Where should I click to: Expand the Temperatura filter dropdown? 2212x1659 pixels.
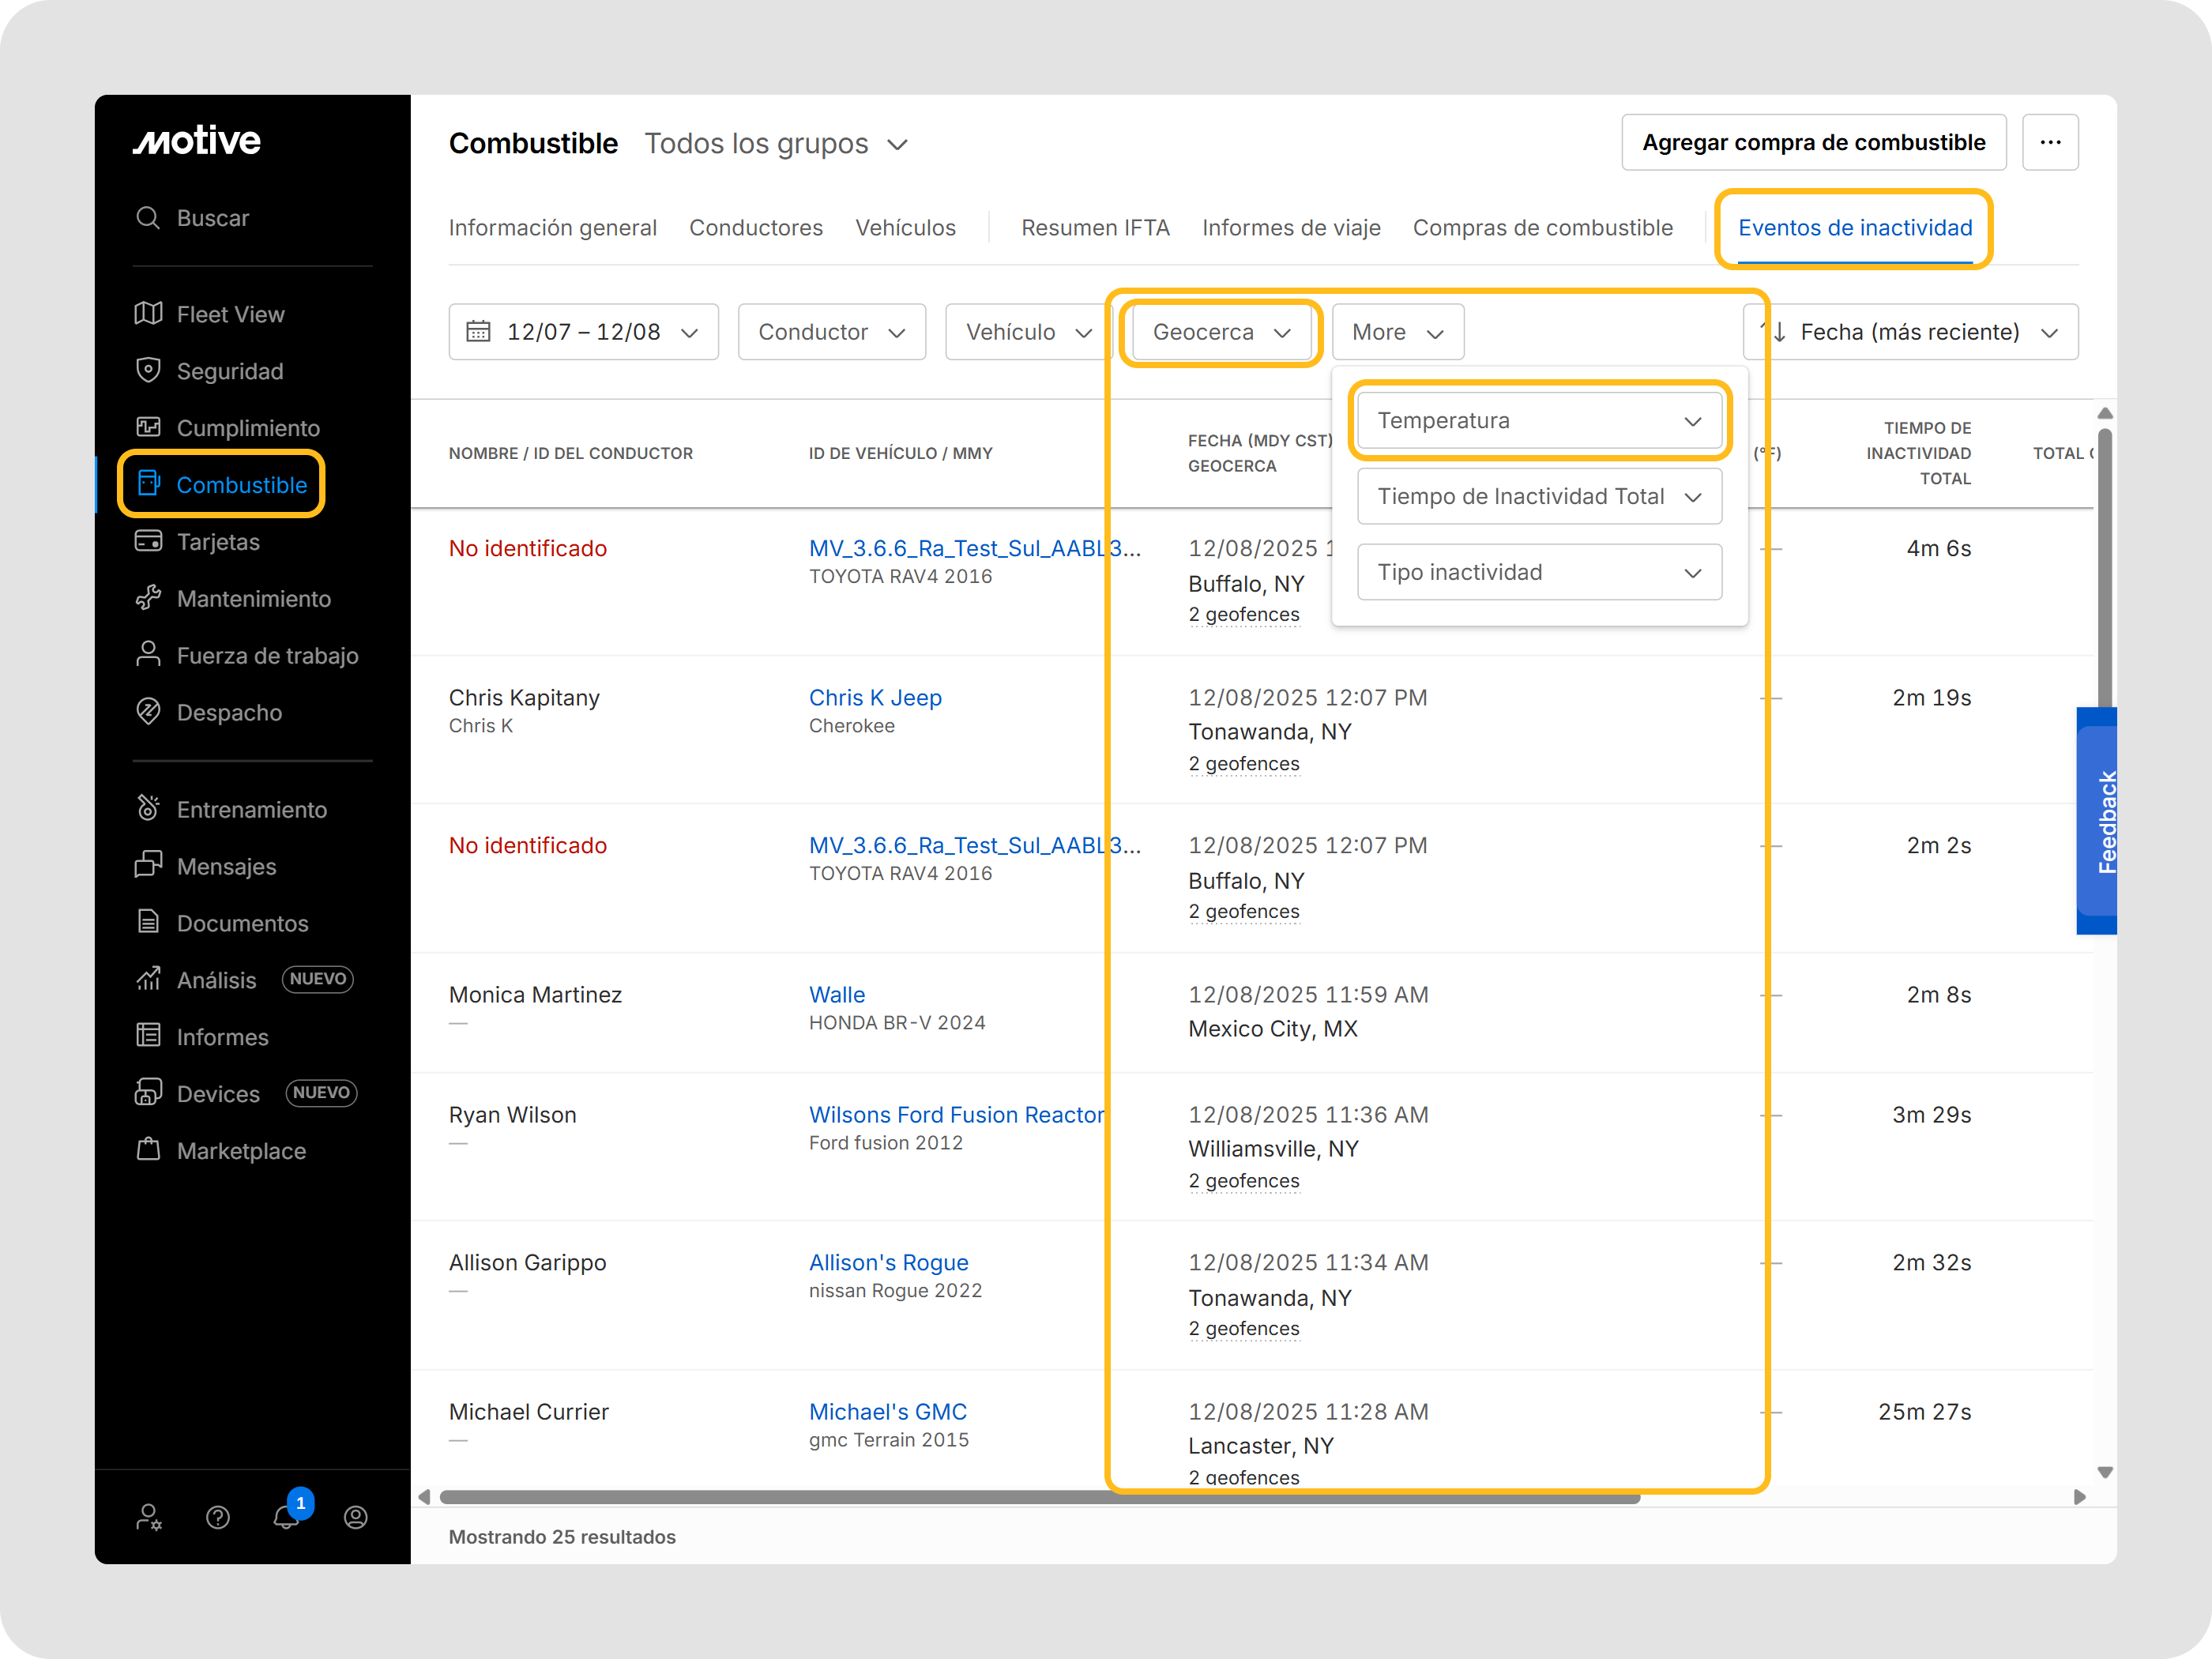tap(1538, 420)
